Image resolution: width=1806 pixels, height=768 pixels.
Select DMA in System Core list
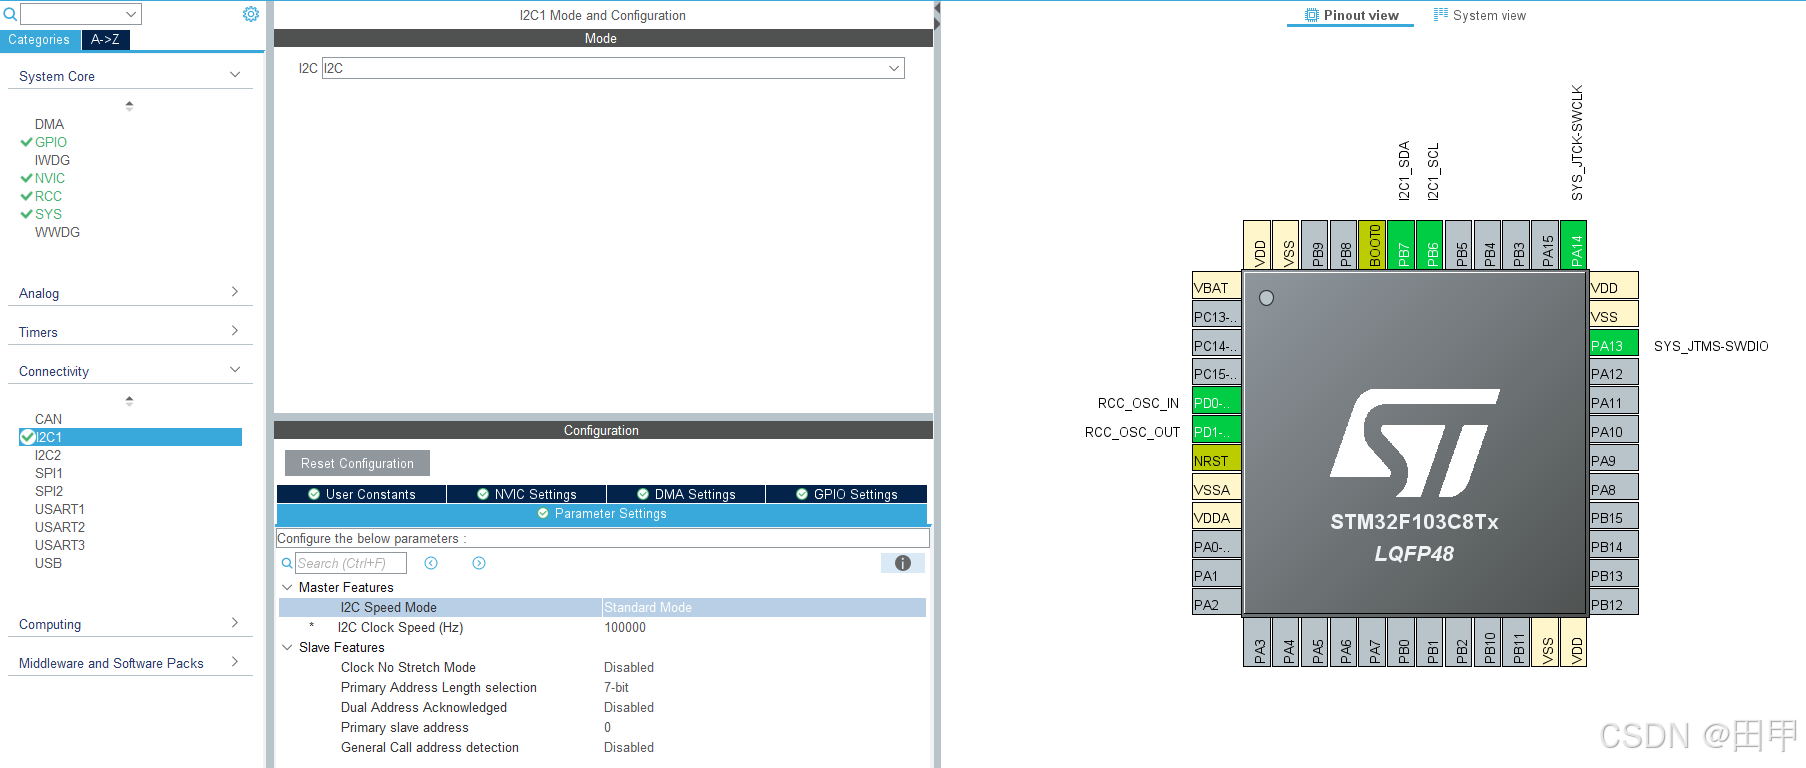(x=49, y=124)
